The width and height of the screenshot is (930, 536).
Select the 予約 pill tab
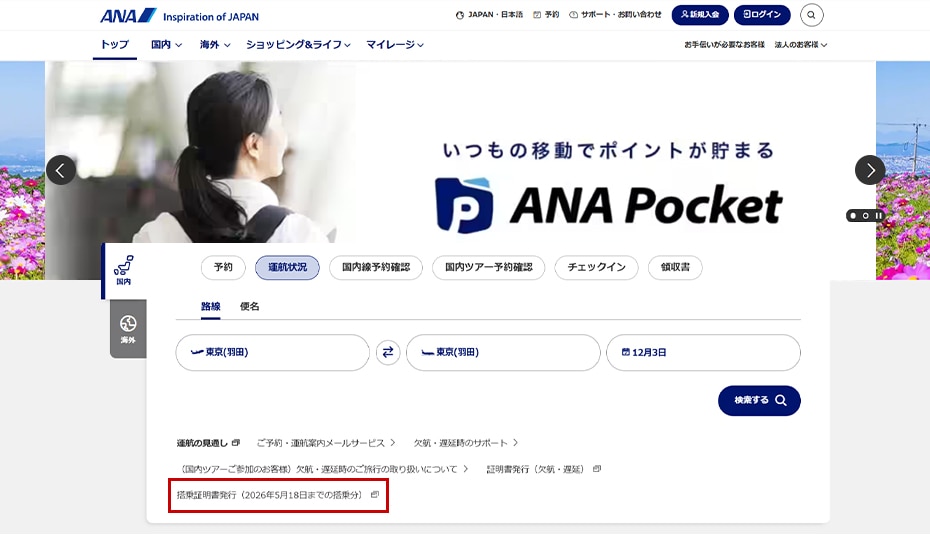click(223, 267)
